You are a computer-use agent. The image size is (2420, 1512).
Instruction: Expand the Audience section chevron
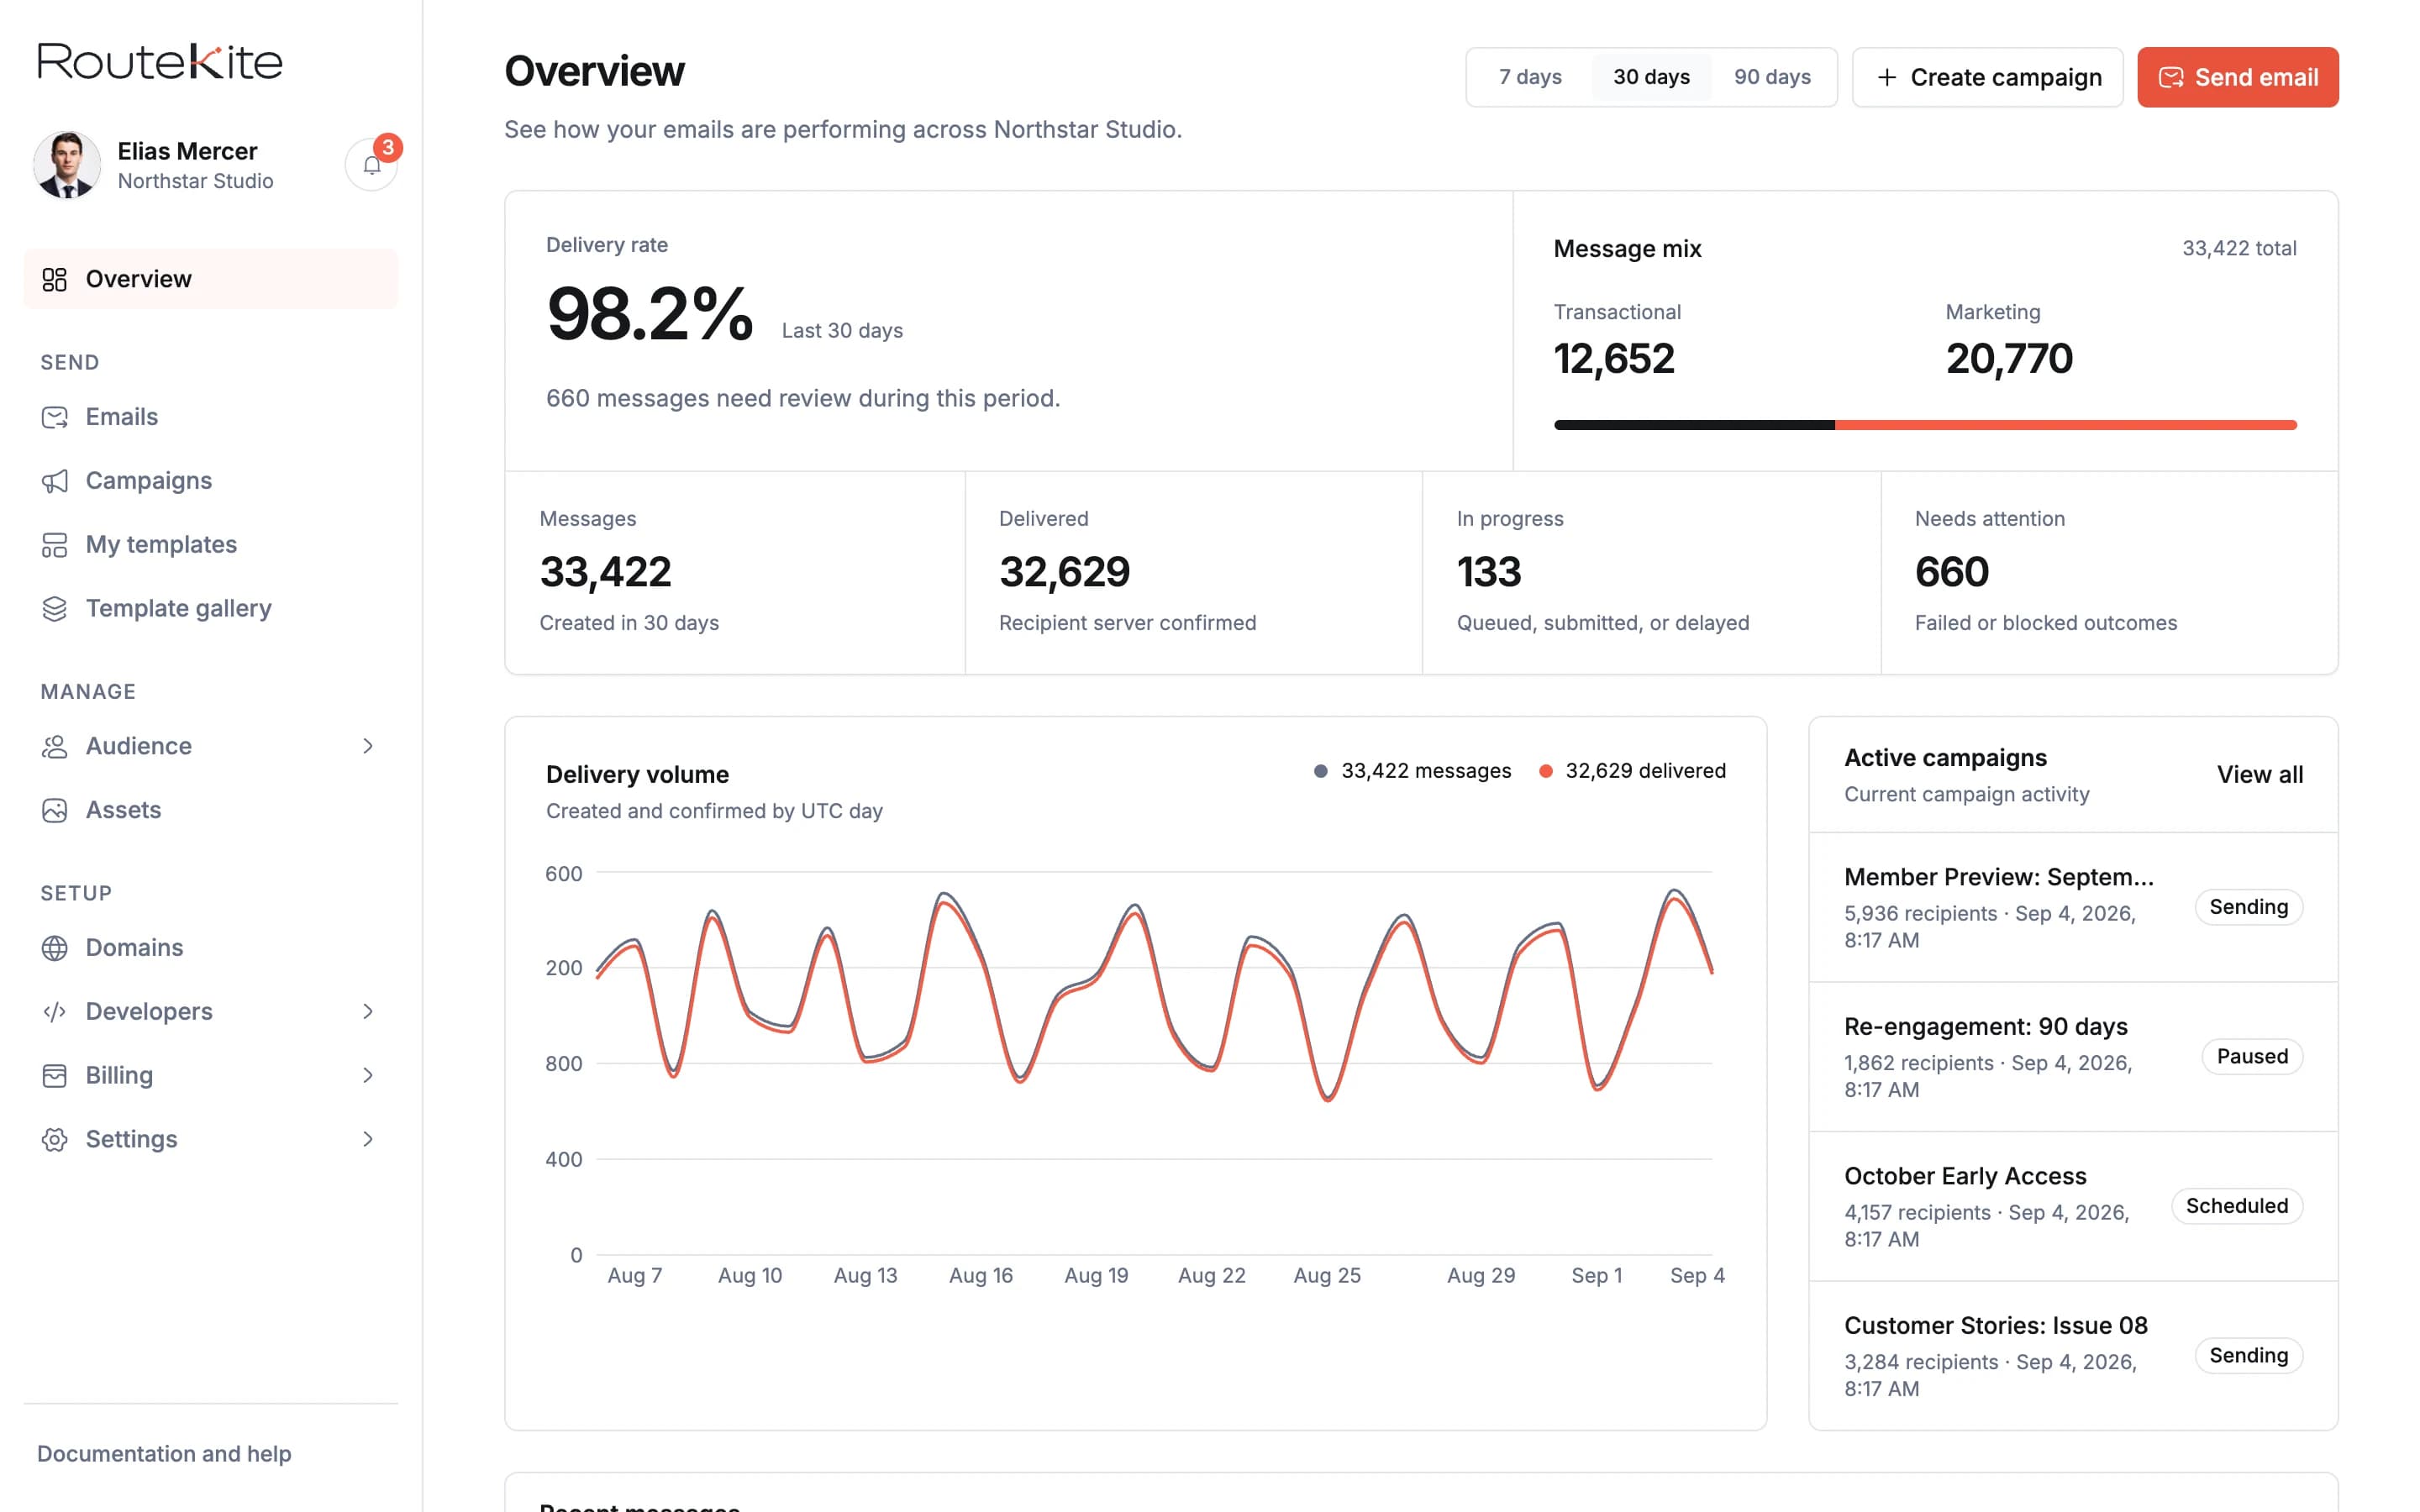(368, 746)
